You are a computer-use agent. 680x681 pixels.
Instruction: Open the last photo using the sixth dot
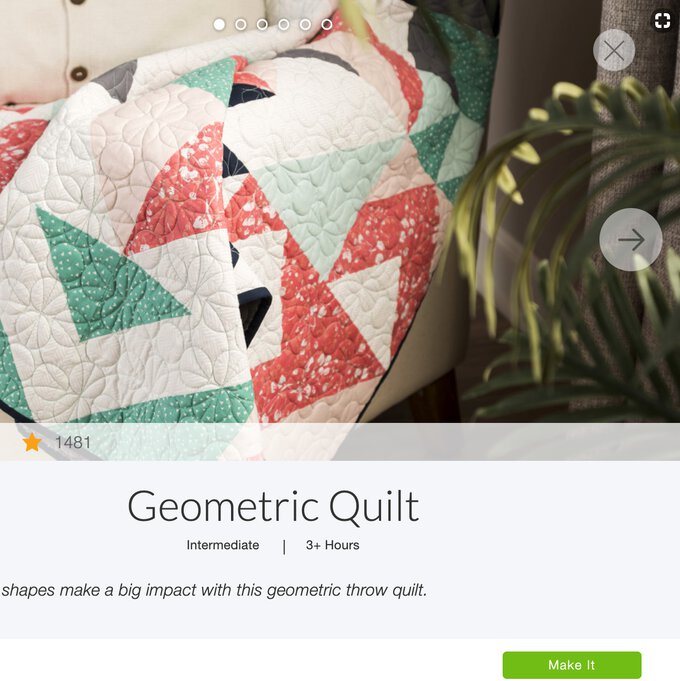tap(327, 25)
